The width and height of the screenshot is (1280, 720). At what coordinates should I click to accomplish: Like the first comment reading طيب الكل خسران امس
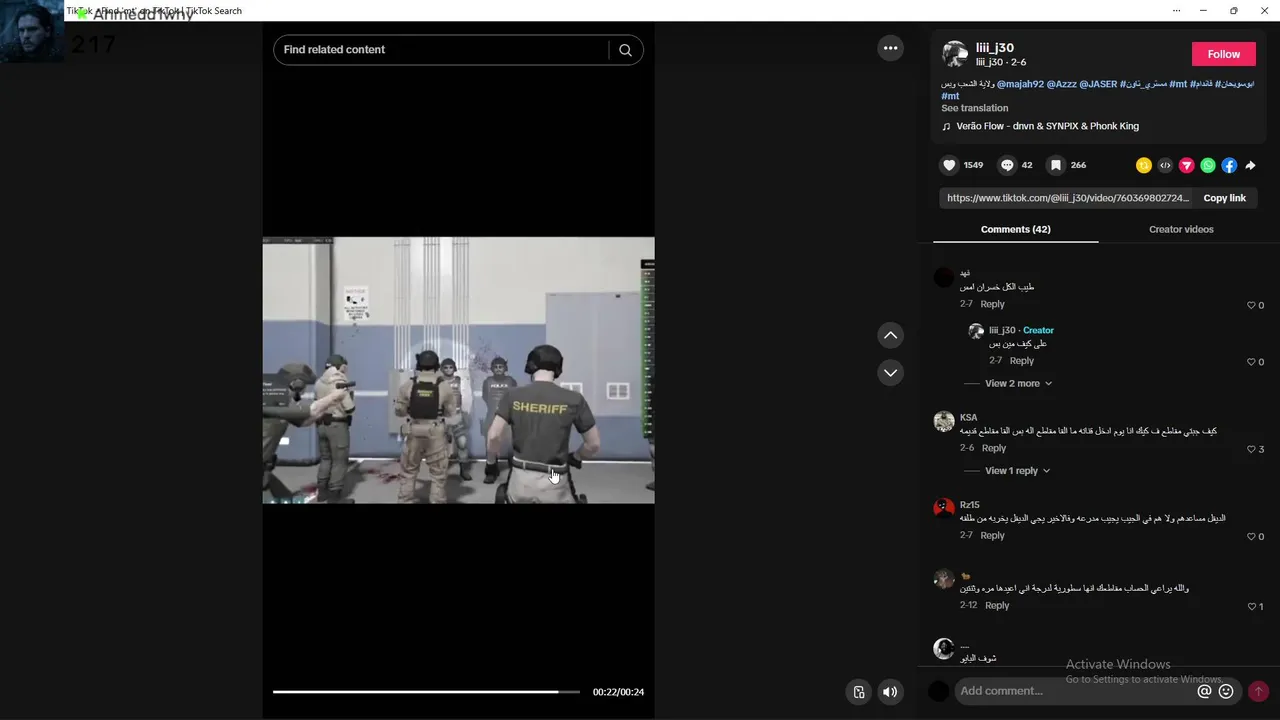1251,305
